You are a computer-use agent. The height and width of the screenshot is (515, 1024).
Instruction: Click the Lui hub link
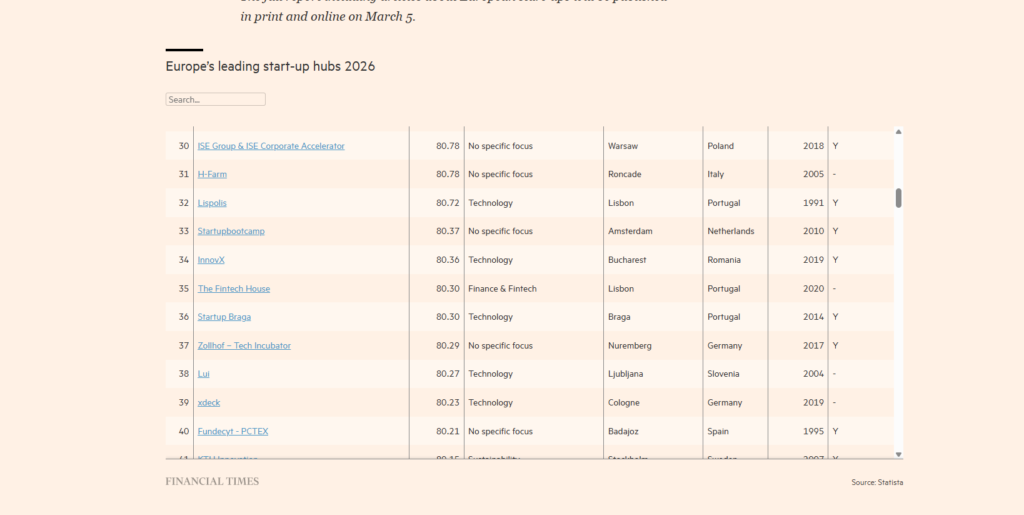204,374
